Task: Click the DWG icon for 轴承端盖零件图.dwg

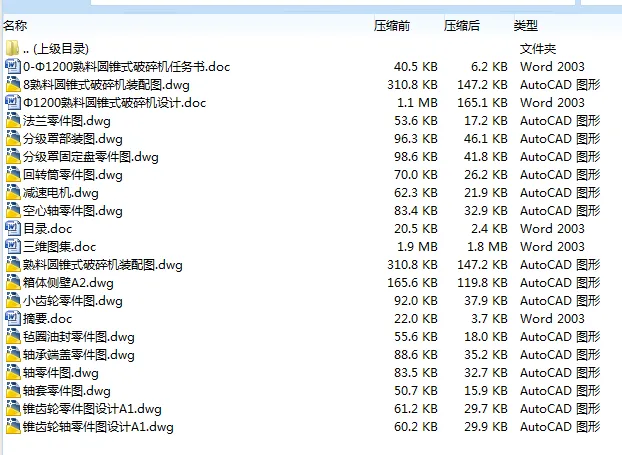Action: (x=13, y=355)
